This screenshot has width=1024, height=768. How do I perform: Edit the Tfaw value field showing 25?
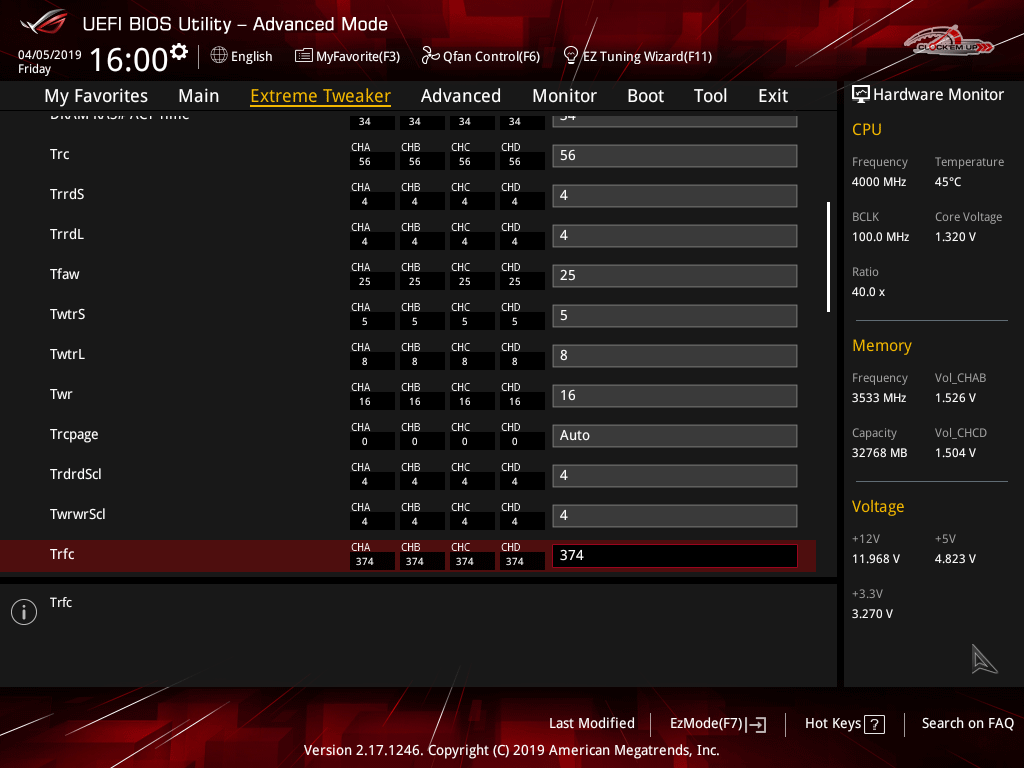[674, 276]
